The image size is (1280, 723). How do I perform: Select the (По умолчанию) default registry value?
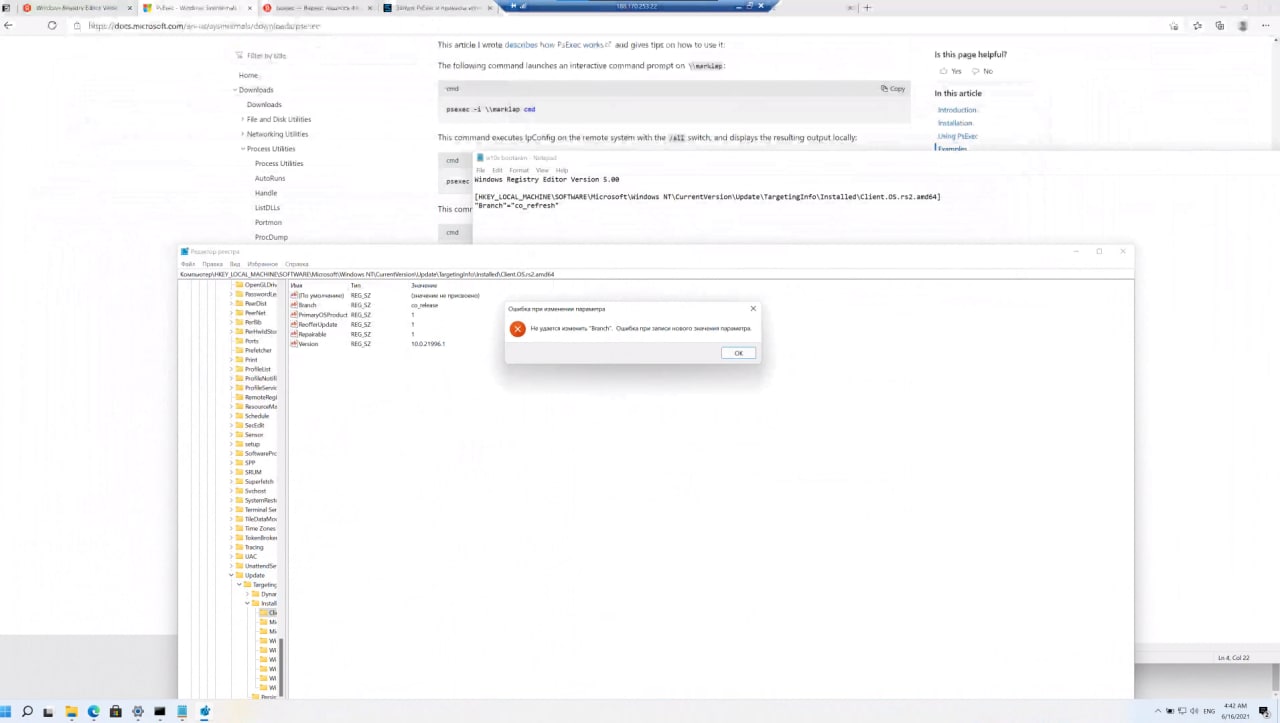pos(321,296)
